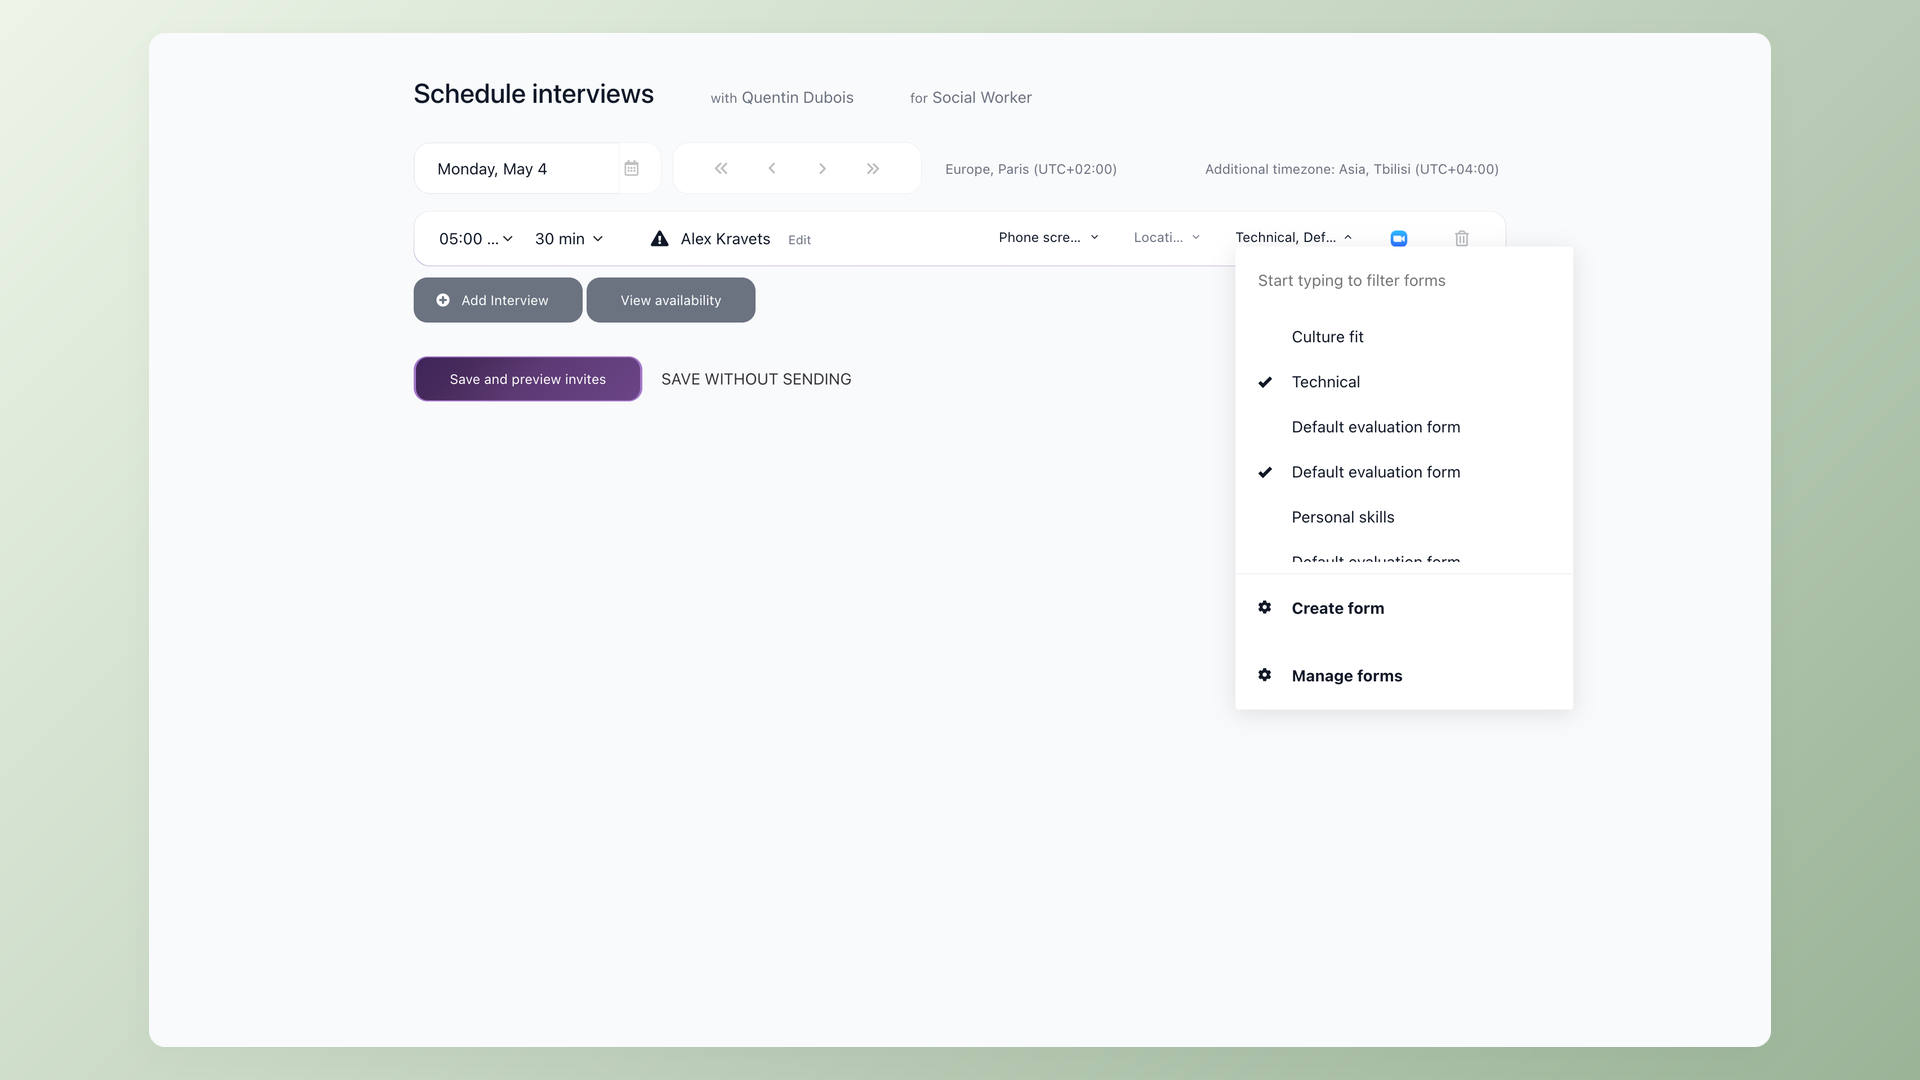Click the View availability button
The width and height of the screenshot is (1920, 1080).
[x=671, y=300]
